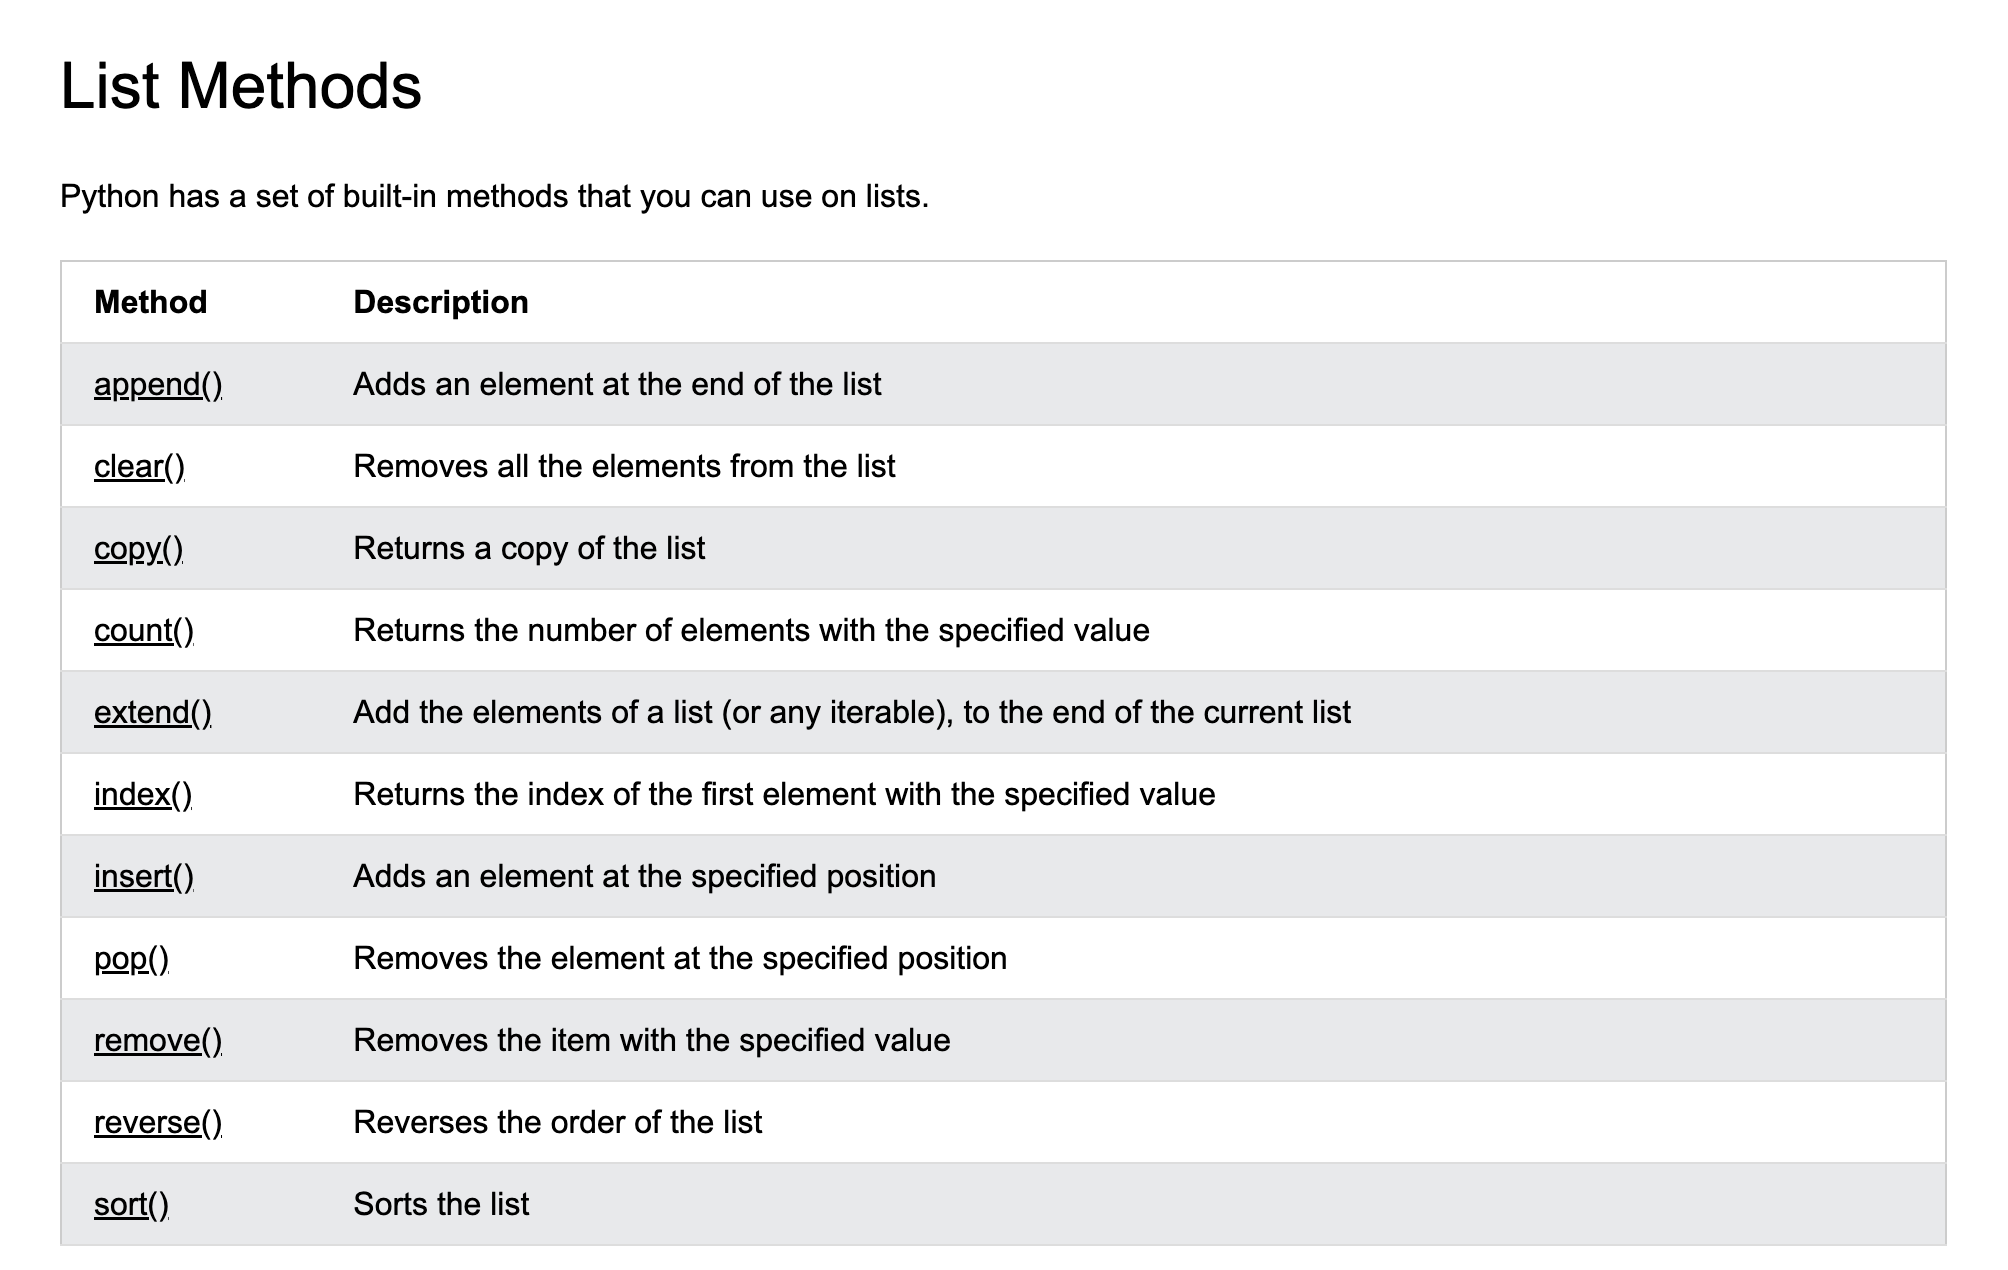Image resolution: width=2008 pixels, height=1270 pixels.
Task: Click the "Method" column header
Action: coord(150,302)
